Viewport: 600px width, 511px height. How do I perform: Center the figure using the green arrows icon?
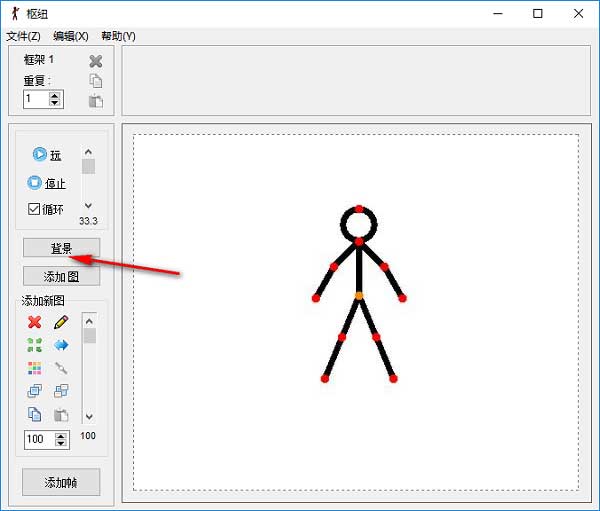(34, 345)
